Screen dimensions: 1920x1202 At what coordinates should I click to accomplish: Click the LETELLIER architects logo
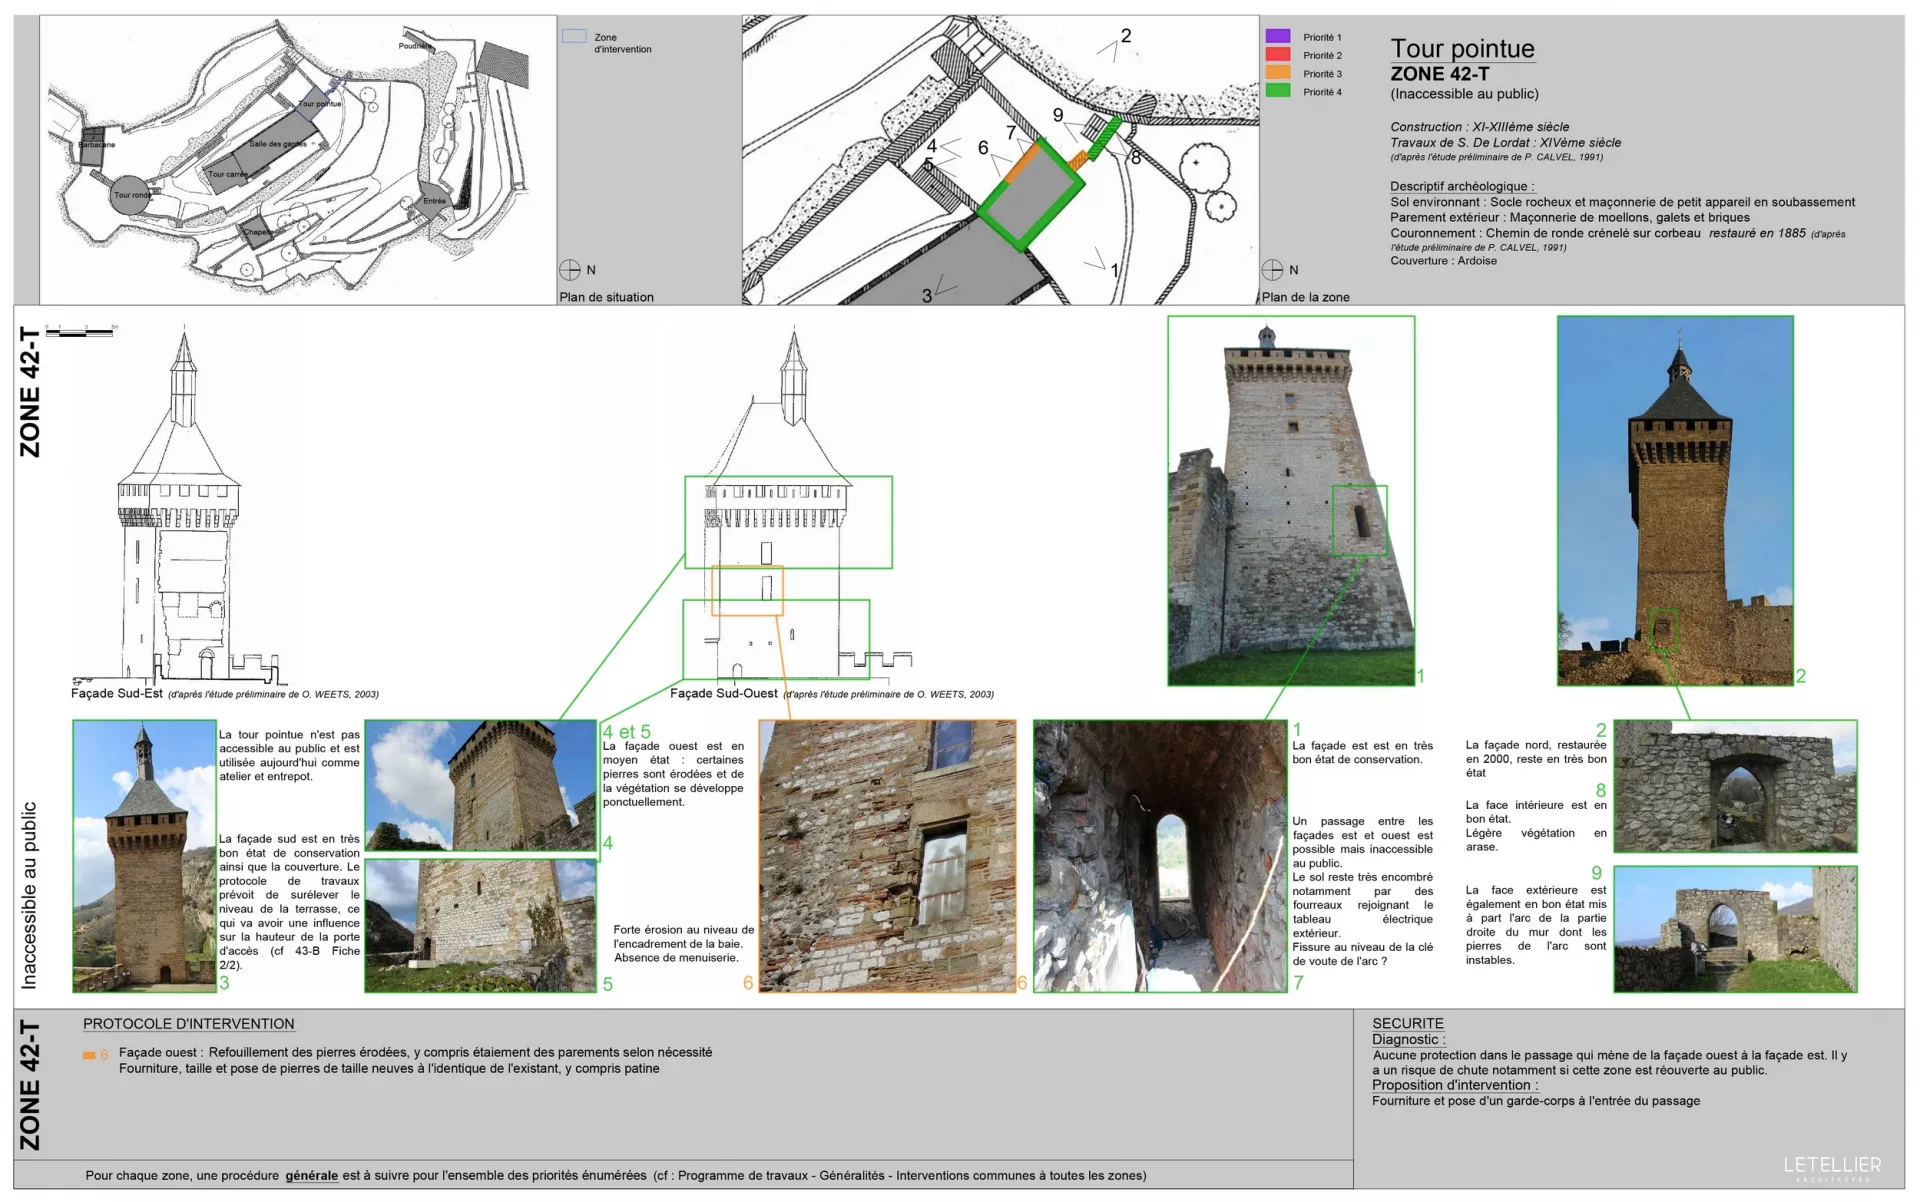tap(1832, 1166)
